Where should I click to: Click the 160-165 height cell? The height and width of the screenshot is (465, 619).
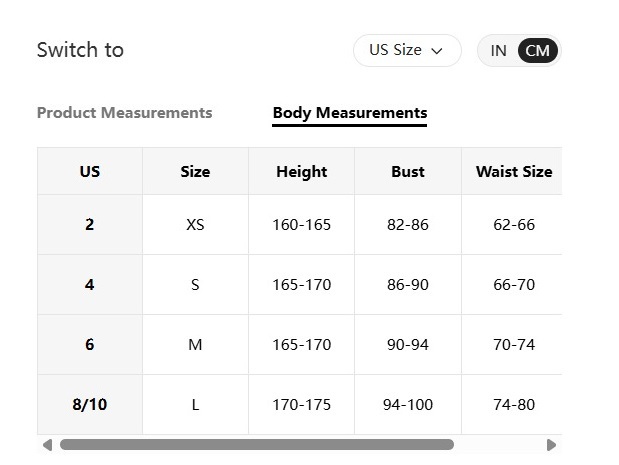[x=301, y=225]
